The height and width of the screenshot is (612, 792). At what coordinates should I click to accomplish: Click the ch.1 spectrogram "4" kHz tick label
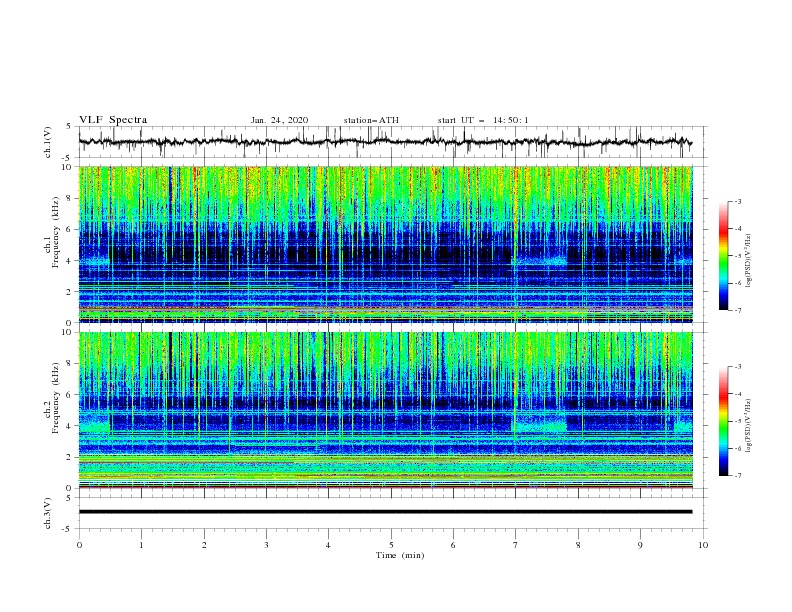pos(70,261)
